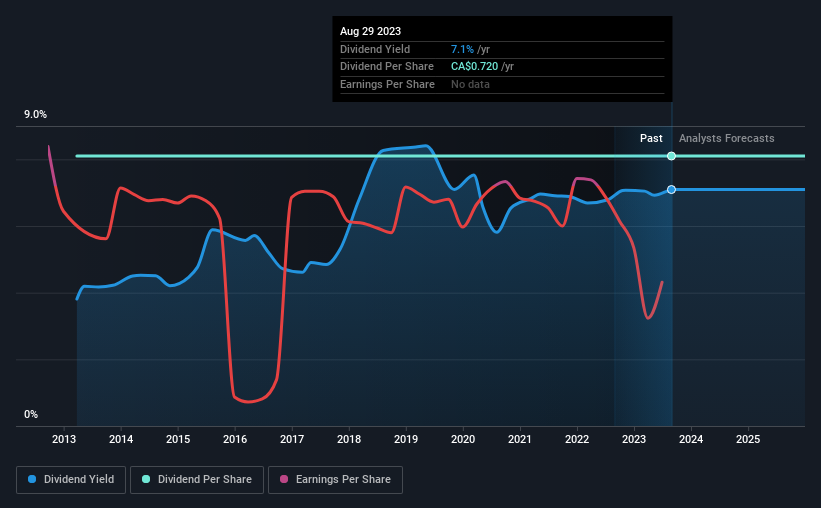The width and height of the screenshot is (821, 508).
Task: Click the 2014 x-axis year label
Action: pos(121,439)
